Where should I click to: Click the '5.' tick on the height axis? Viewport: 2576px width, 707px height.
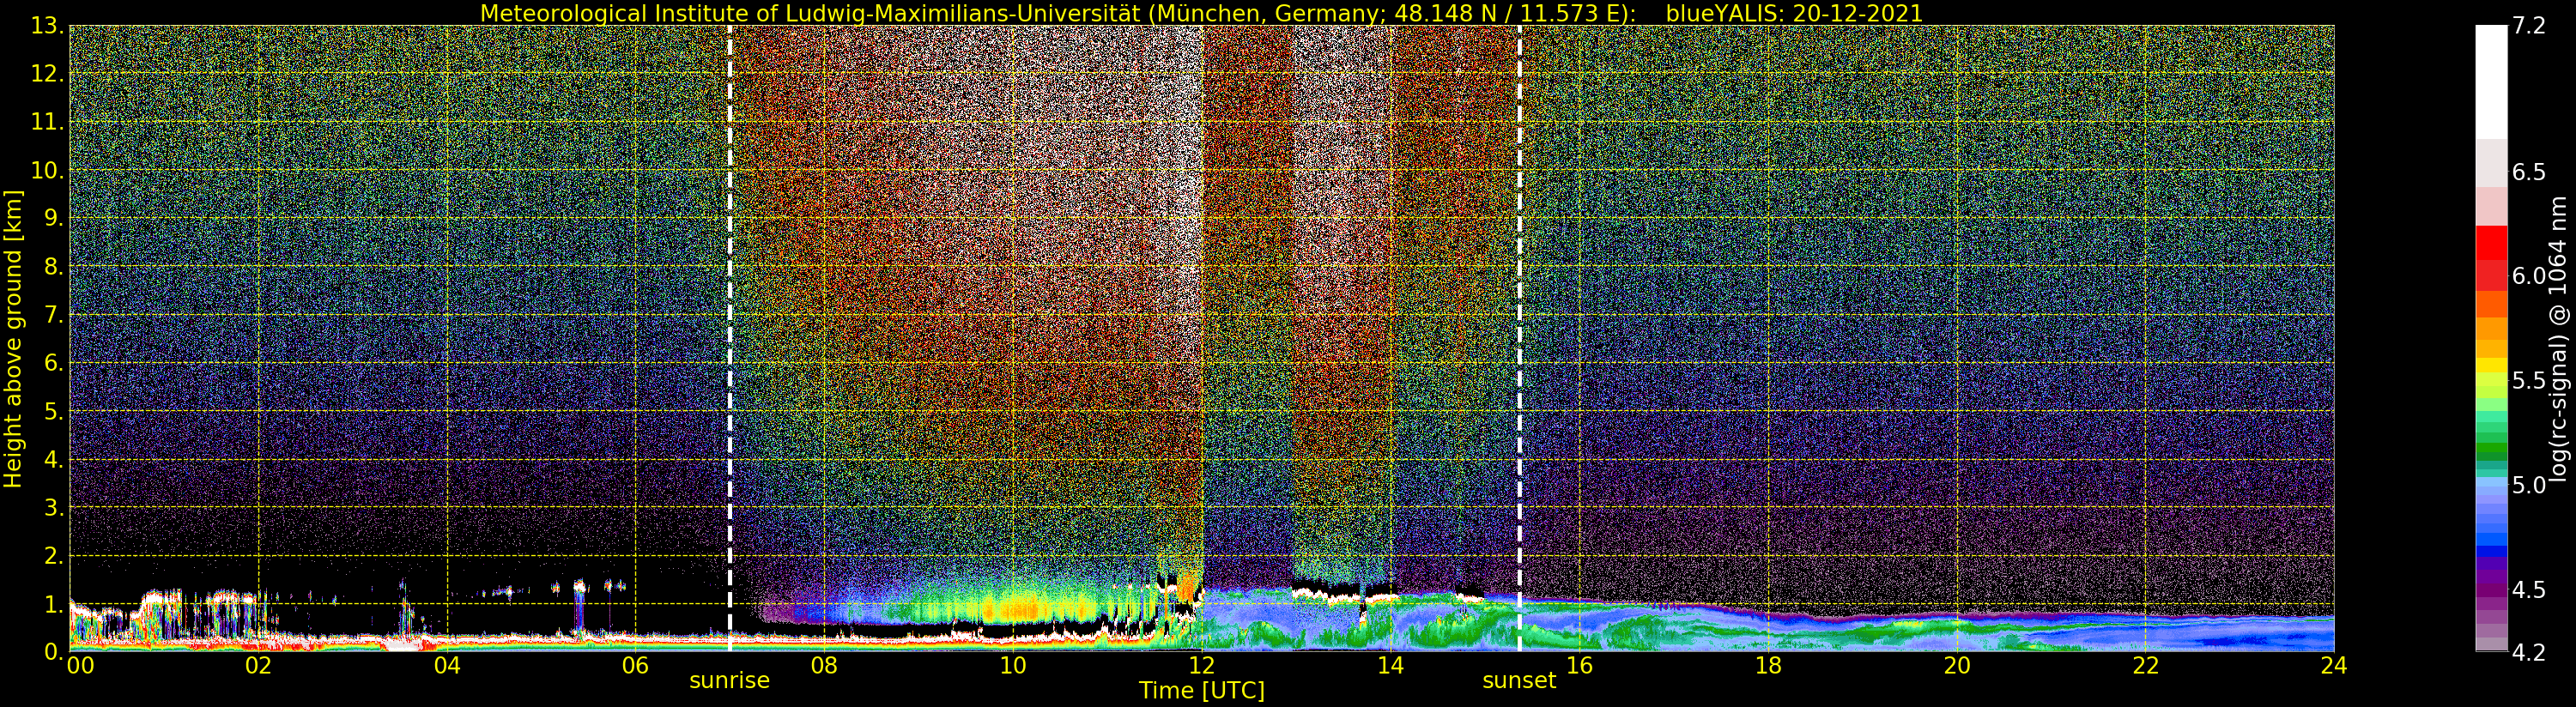point(54,411)
